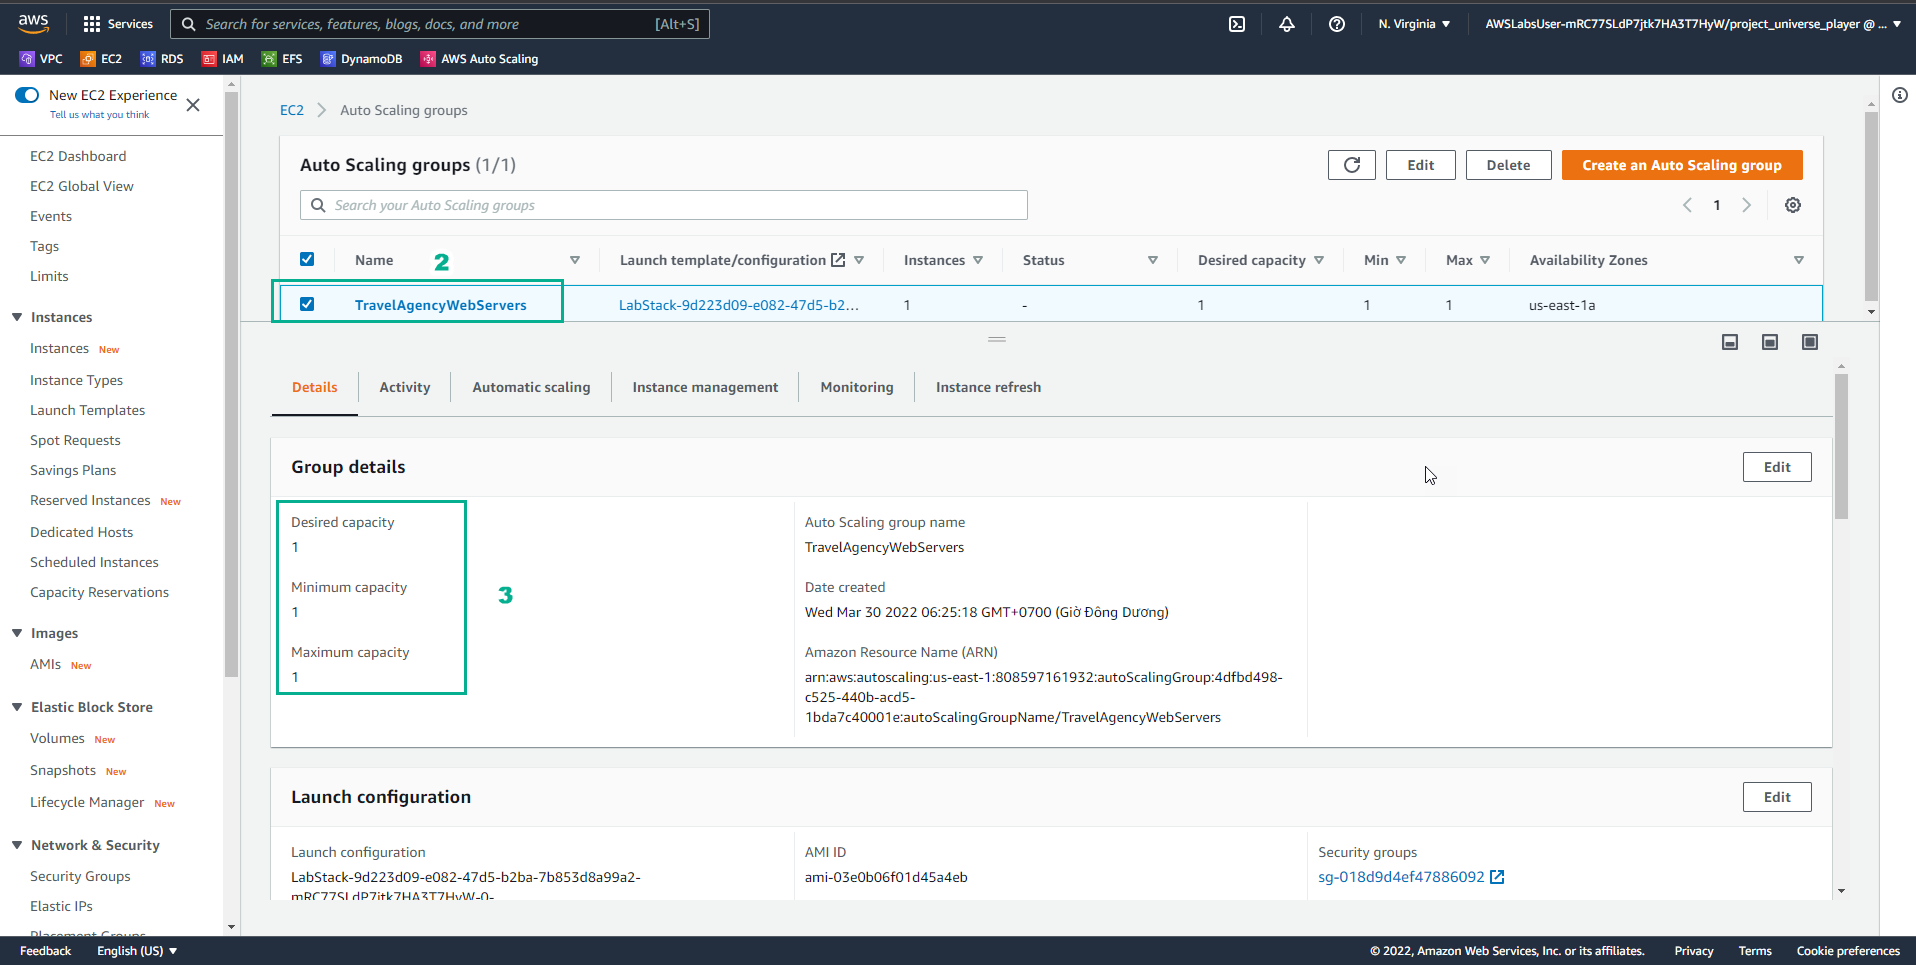
Task: Click the details panel vertical scrollbar
Action: coord(1841,446)
